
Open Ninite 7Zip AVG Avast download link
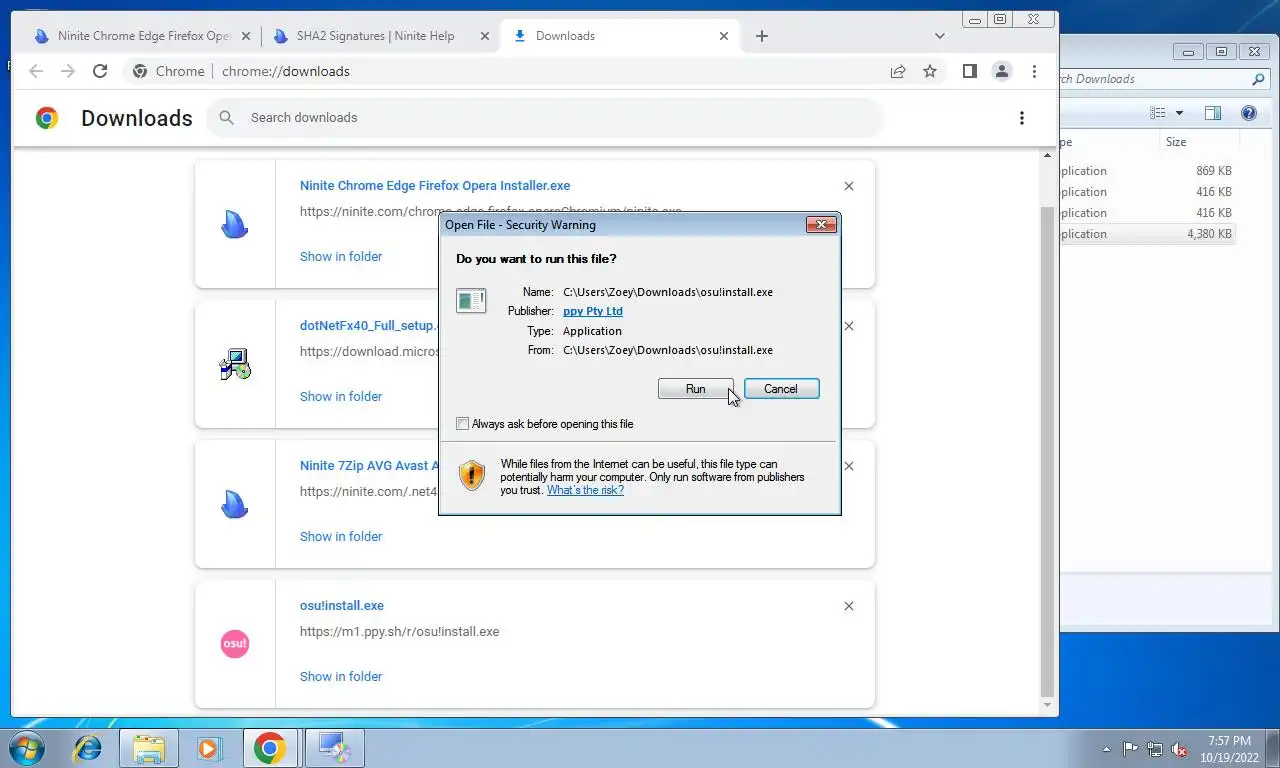point(369,466)
